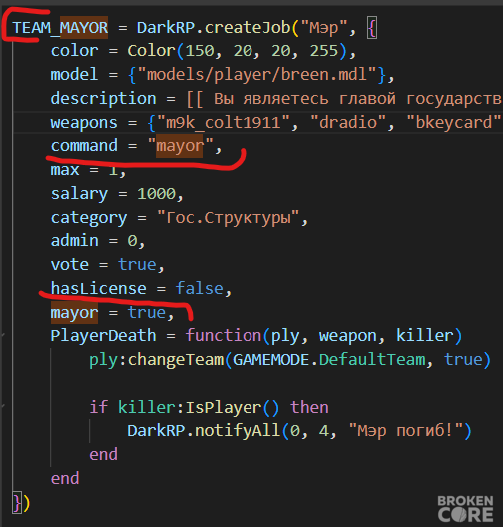
Task: Click 'GAMEMODE' in the changeTeam call
Action: (271, 360)
